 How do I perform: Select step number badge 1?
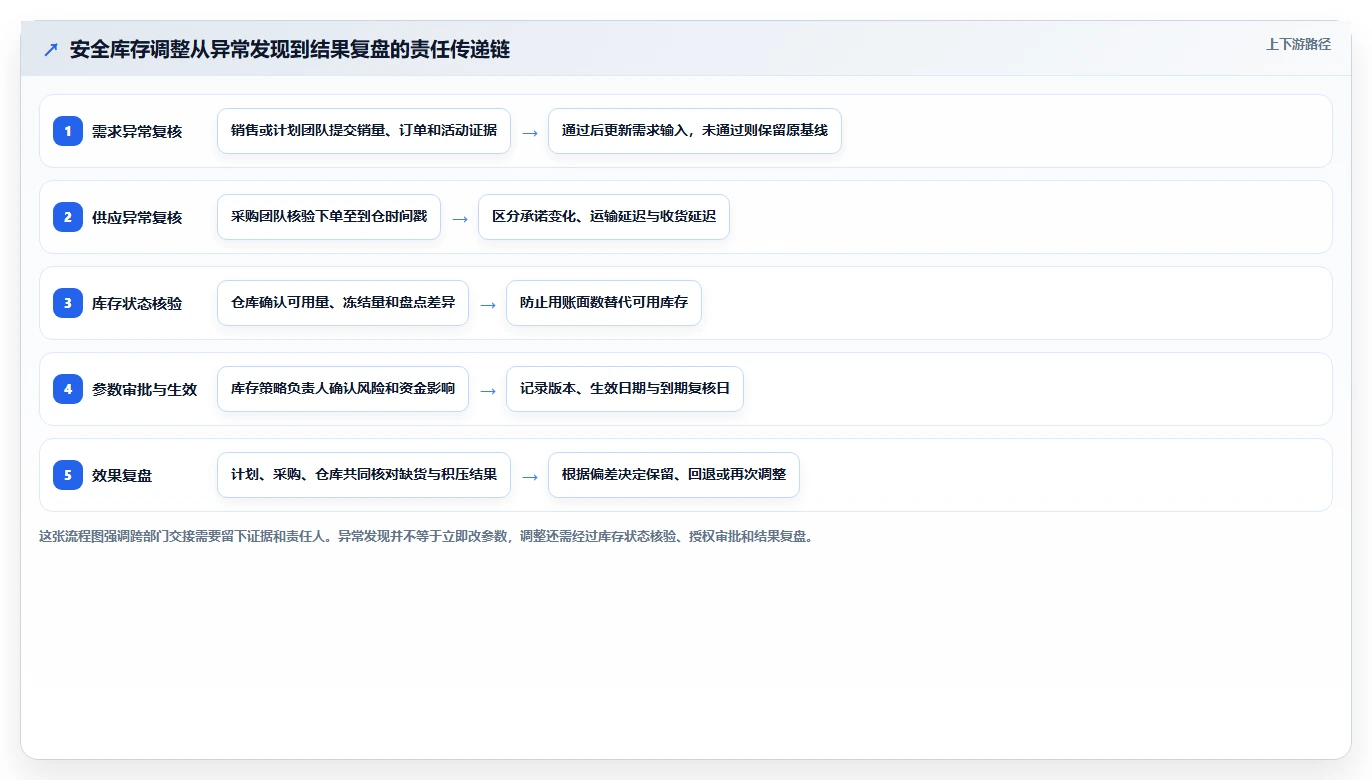68,131
